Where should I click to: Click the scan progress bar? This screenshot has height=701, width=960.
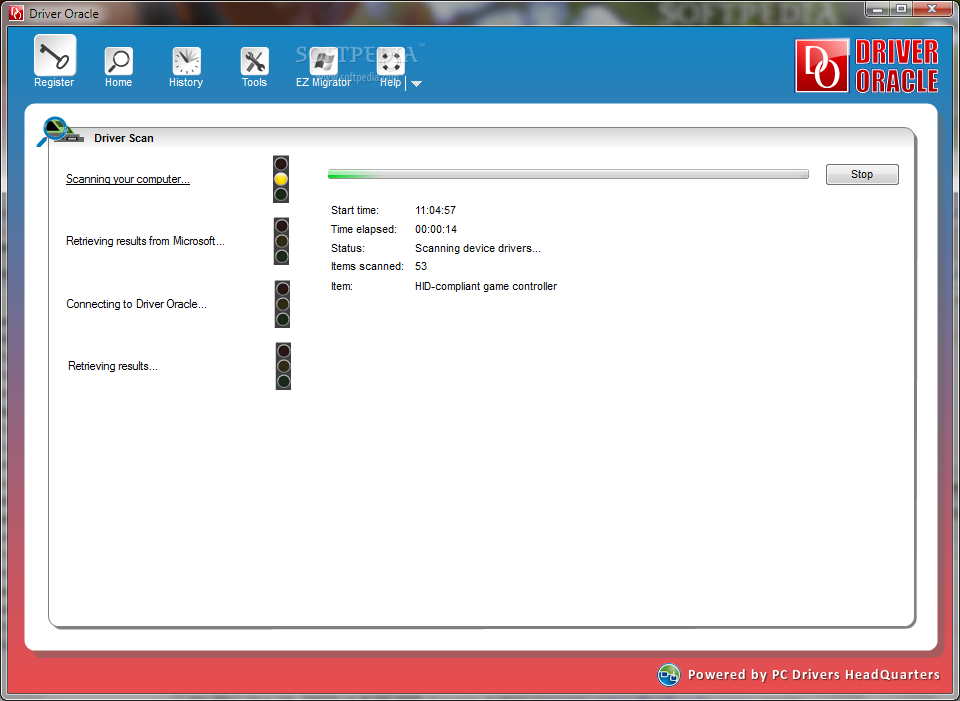pyautogui.click(x=568, y=174)
